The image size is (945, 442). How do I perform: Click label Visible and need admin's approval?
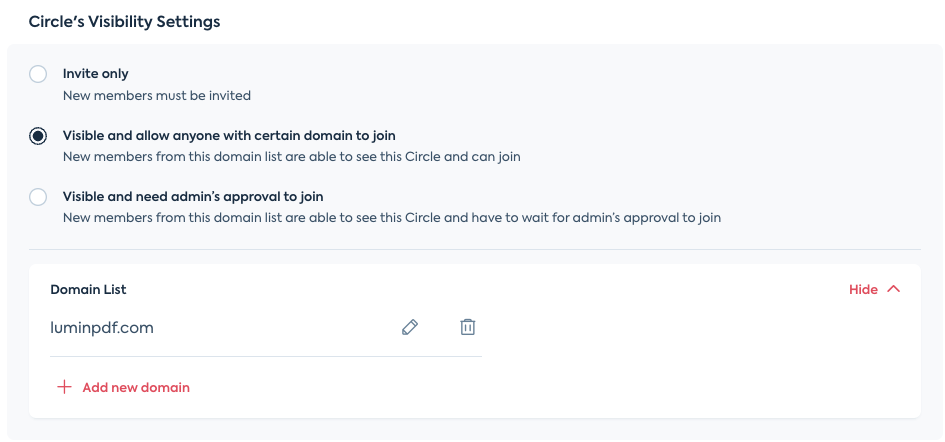[193, 197]
